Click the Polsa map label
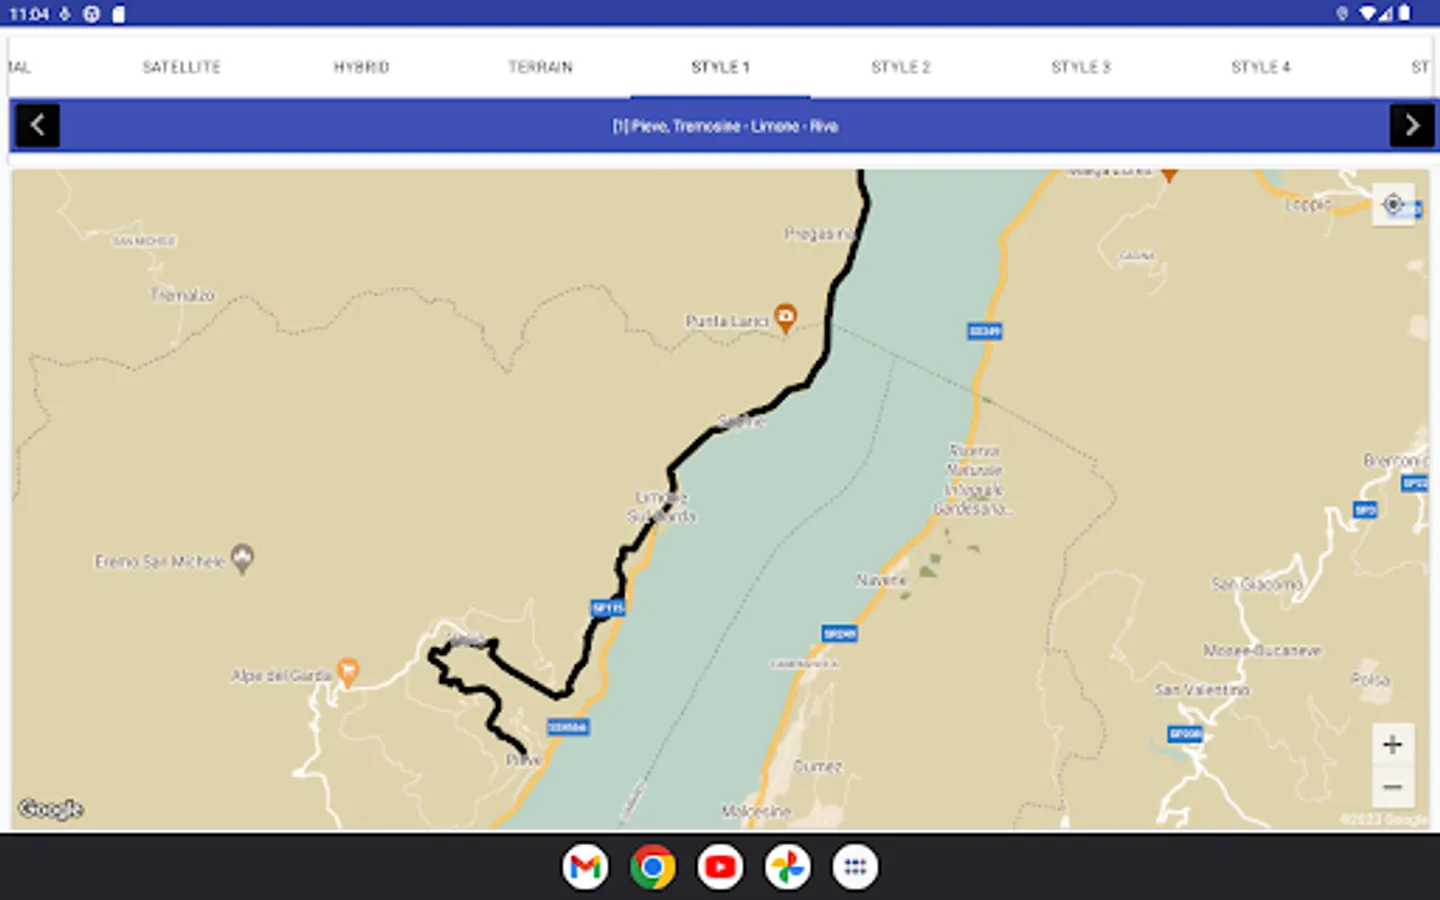This screenshot has width=1440, height=900. tap(1371, 680)
